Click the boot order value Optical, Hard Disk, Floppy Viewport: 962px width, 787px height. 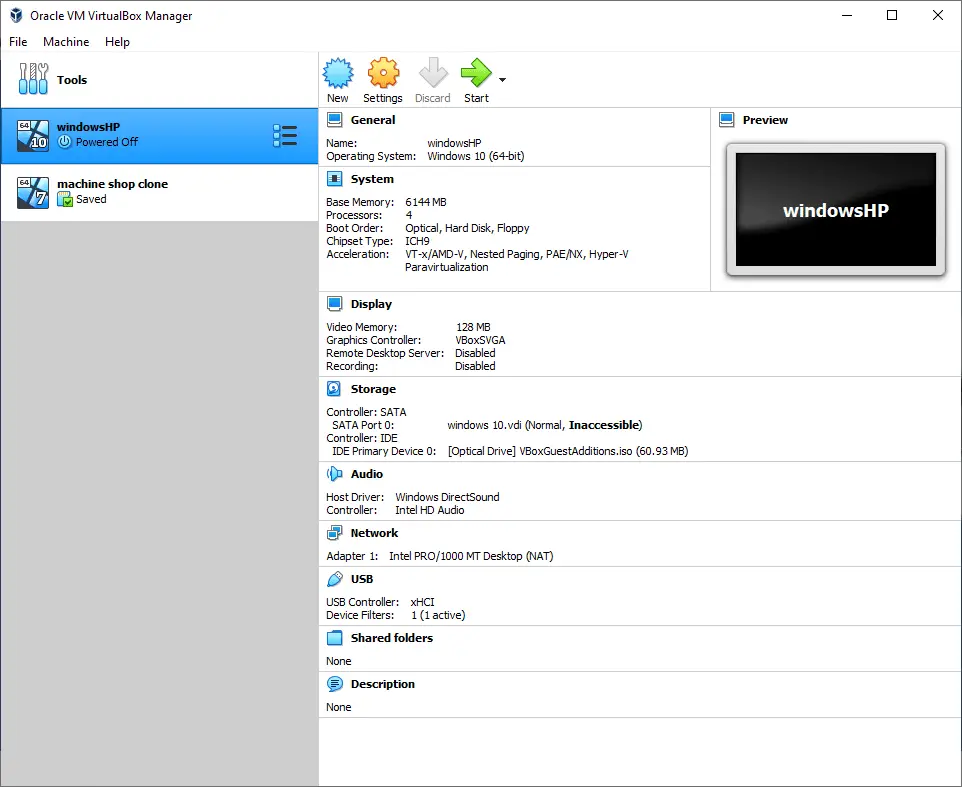click(467, 228)
